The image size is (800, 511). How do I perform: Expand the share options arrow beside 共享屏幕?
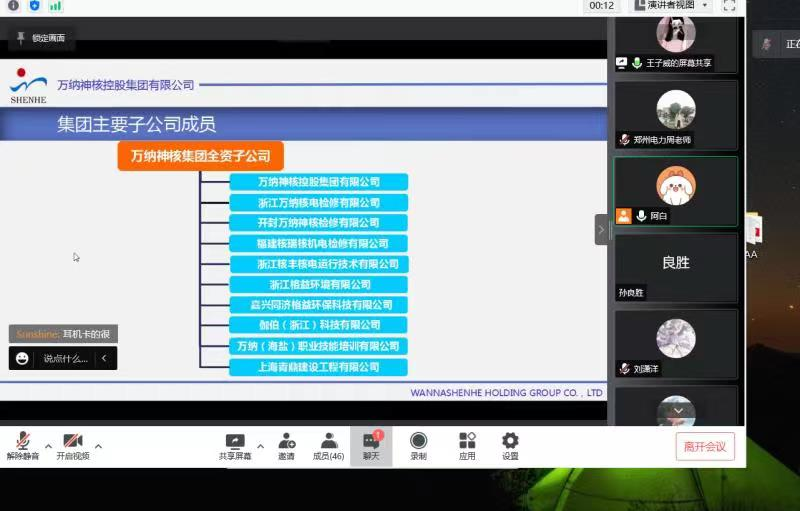point(260,446)
